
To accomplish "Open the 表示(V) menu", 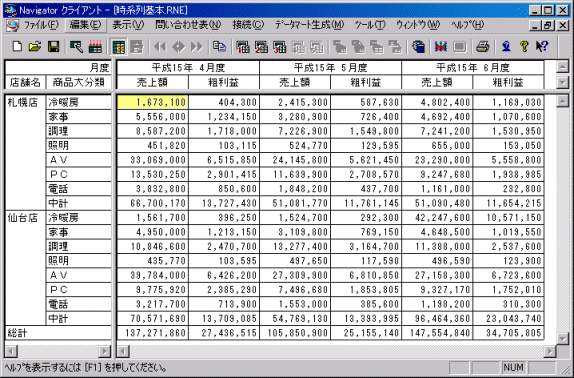I will pos(128,25).
